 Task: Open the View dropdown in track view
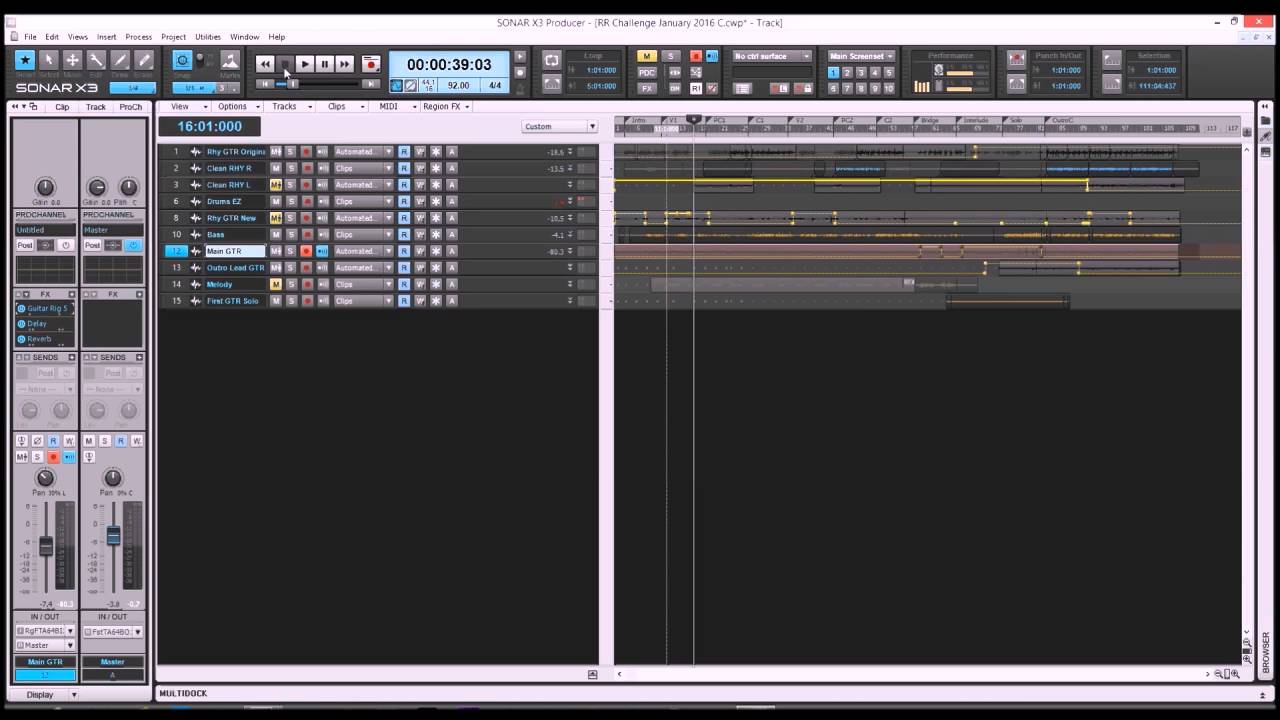(x=188, y=106)
